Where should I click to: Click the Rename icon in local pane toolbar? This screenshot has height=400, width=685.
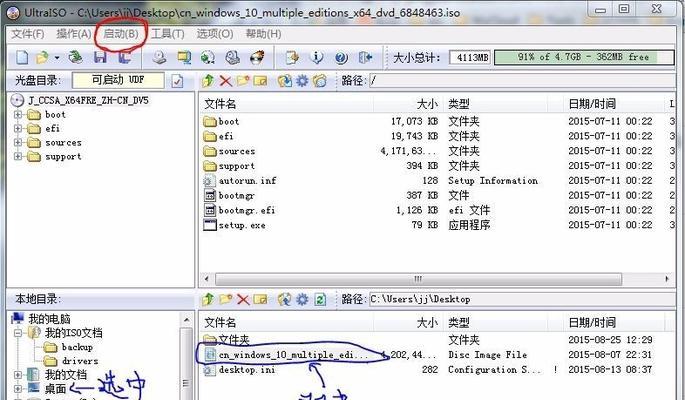260,299
